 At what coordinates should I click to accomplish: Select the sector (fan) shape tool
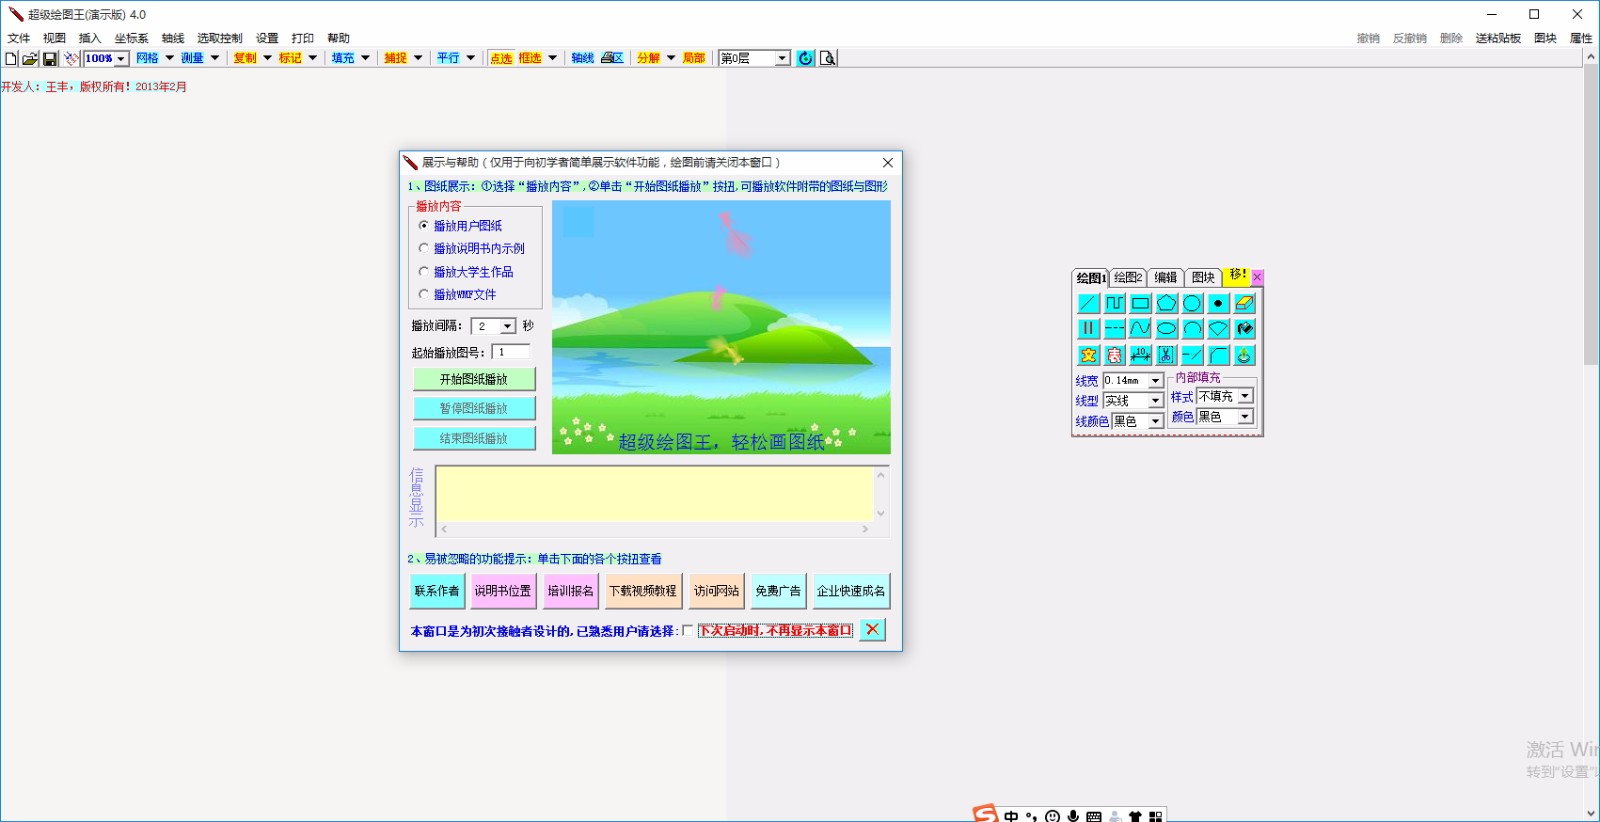coord(1218,329)
